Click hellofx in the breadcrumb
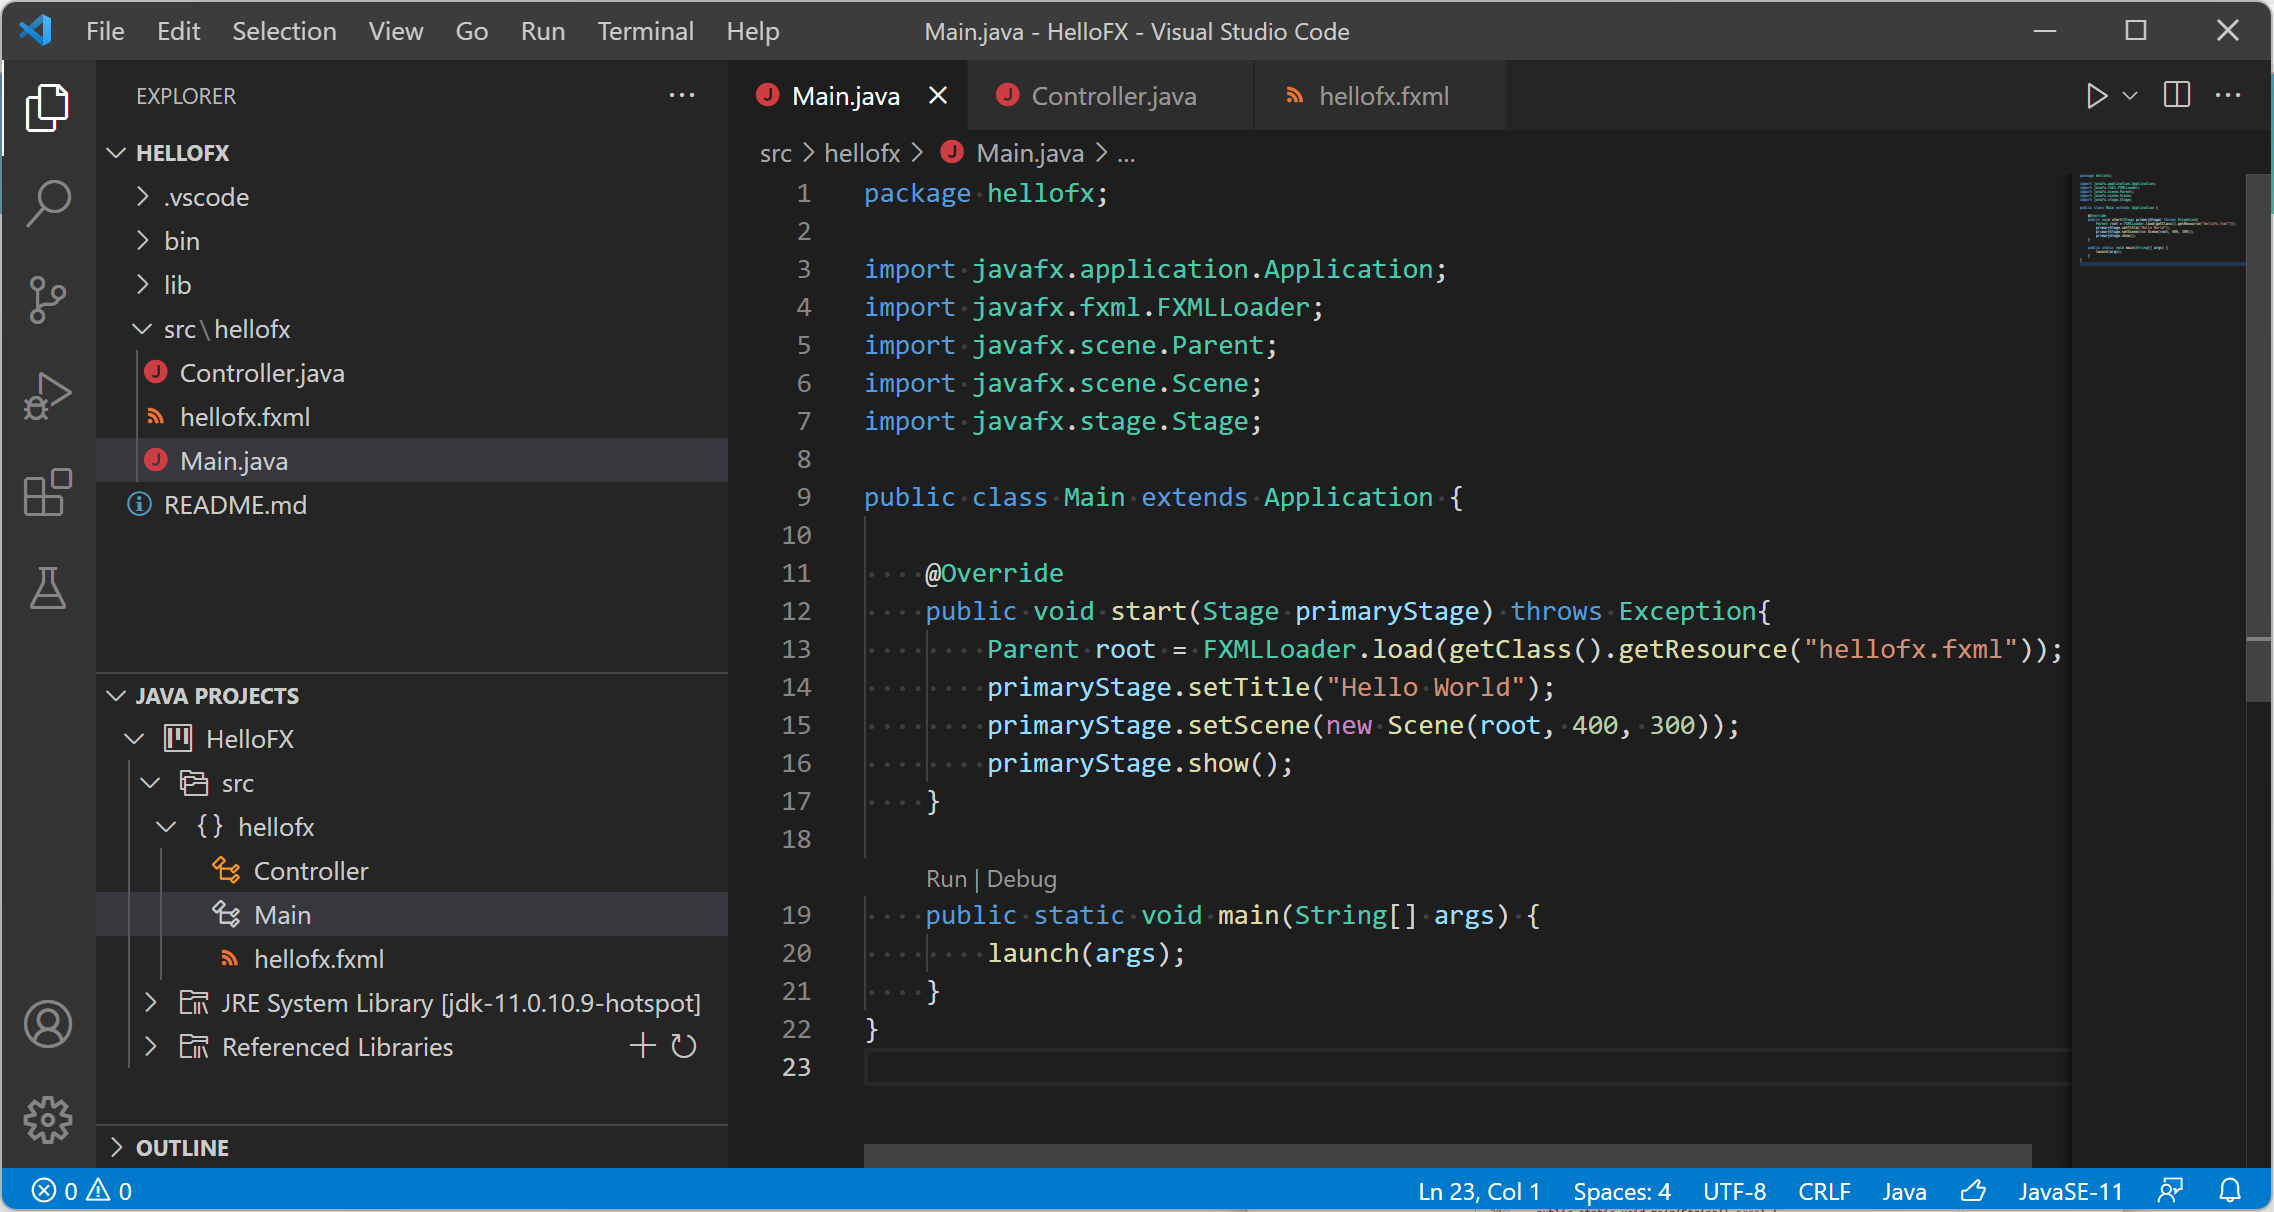The height and width of the screenshot is (1212, 2274). pos(862,153)
